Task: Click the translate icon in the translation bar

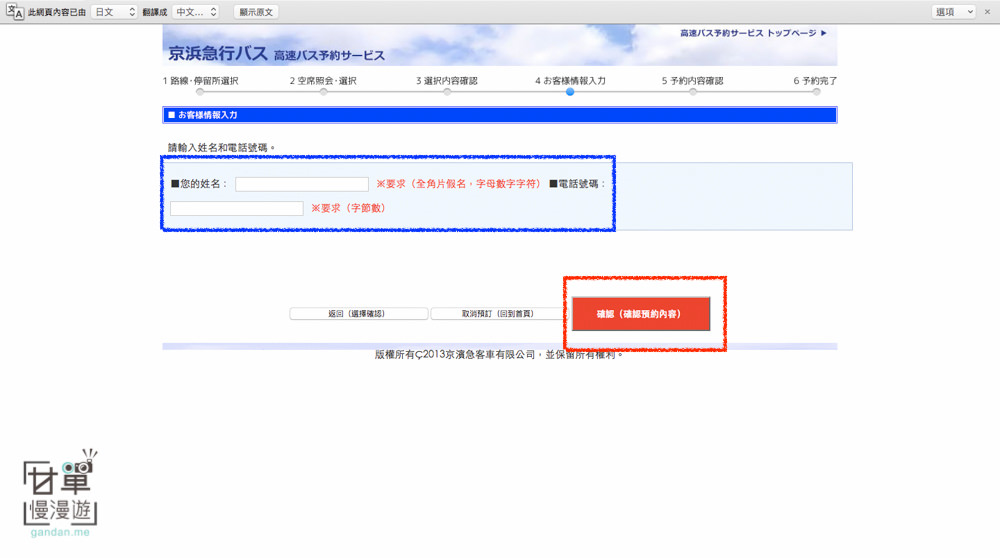Action: (x=15, y=11)
